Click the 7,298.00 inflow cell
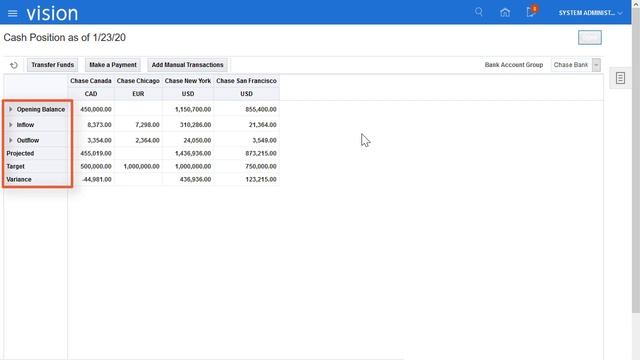The width and height of the screenshot is (640, 360). pos(138,125)
